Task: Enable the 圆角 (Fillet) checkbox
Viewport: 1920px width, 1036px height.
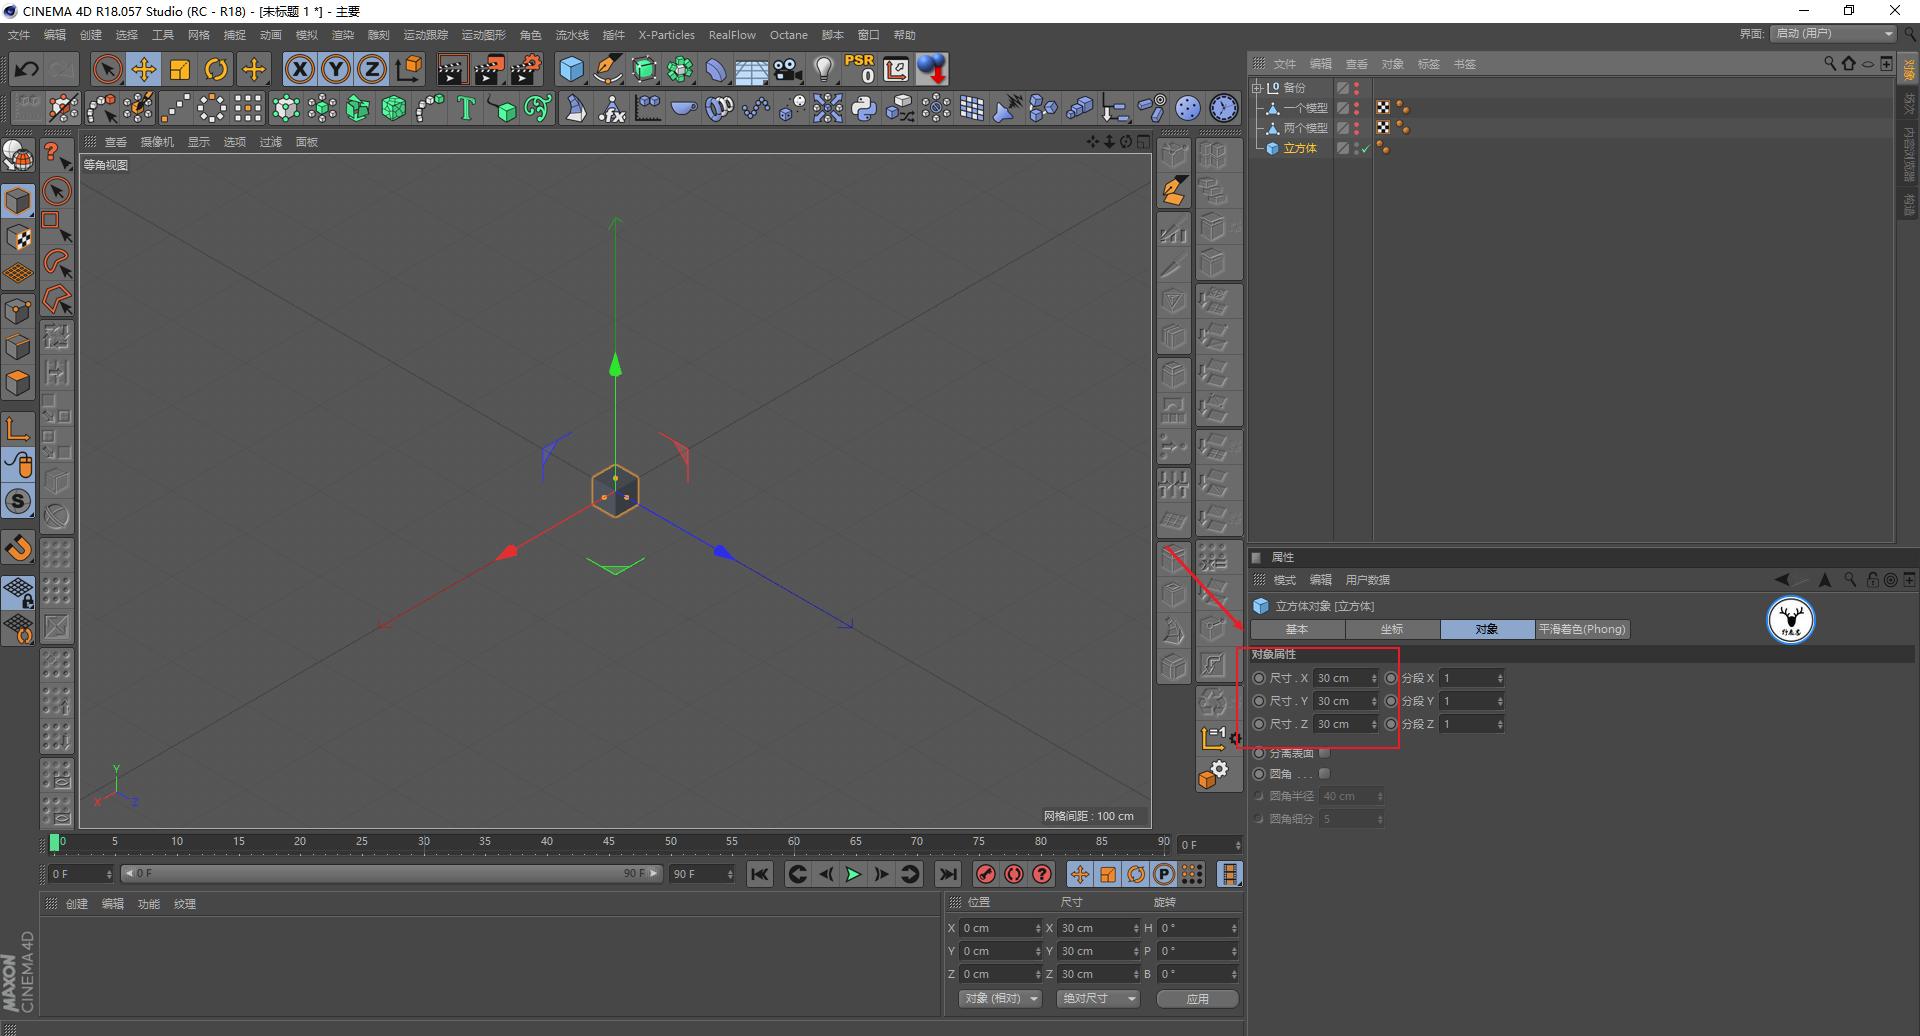Action: click(x=1324, y=774)
